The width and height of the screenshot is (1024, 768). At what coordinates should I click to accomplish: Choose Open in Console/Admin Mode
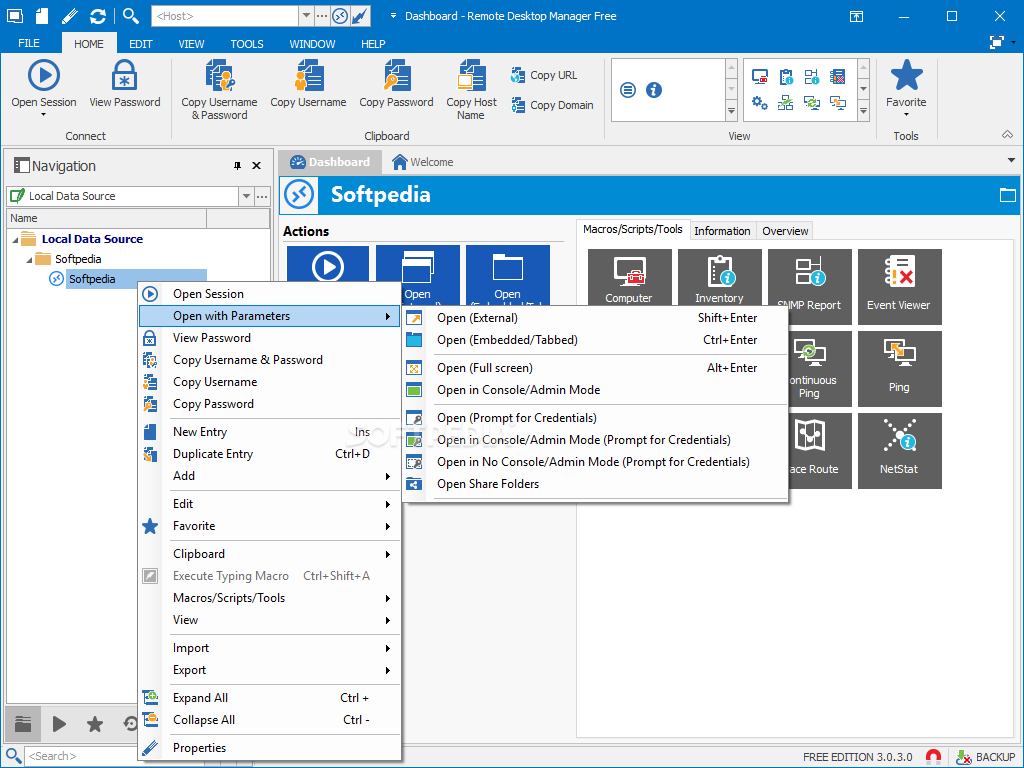point(594,390)
